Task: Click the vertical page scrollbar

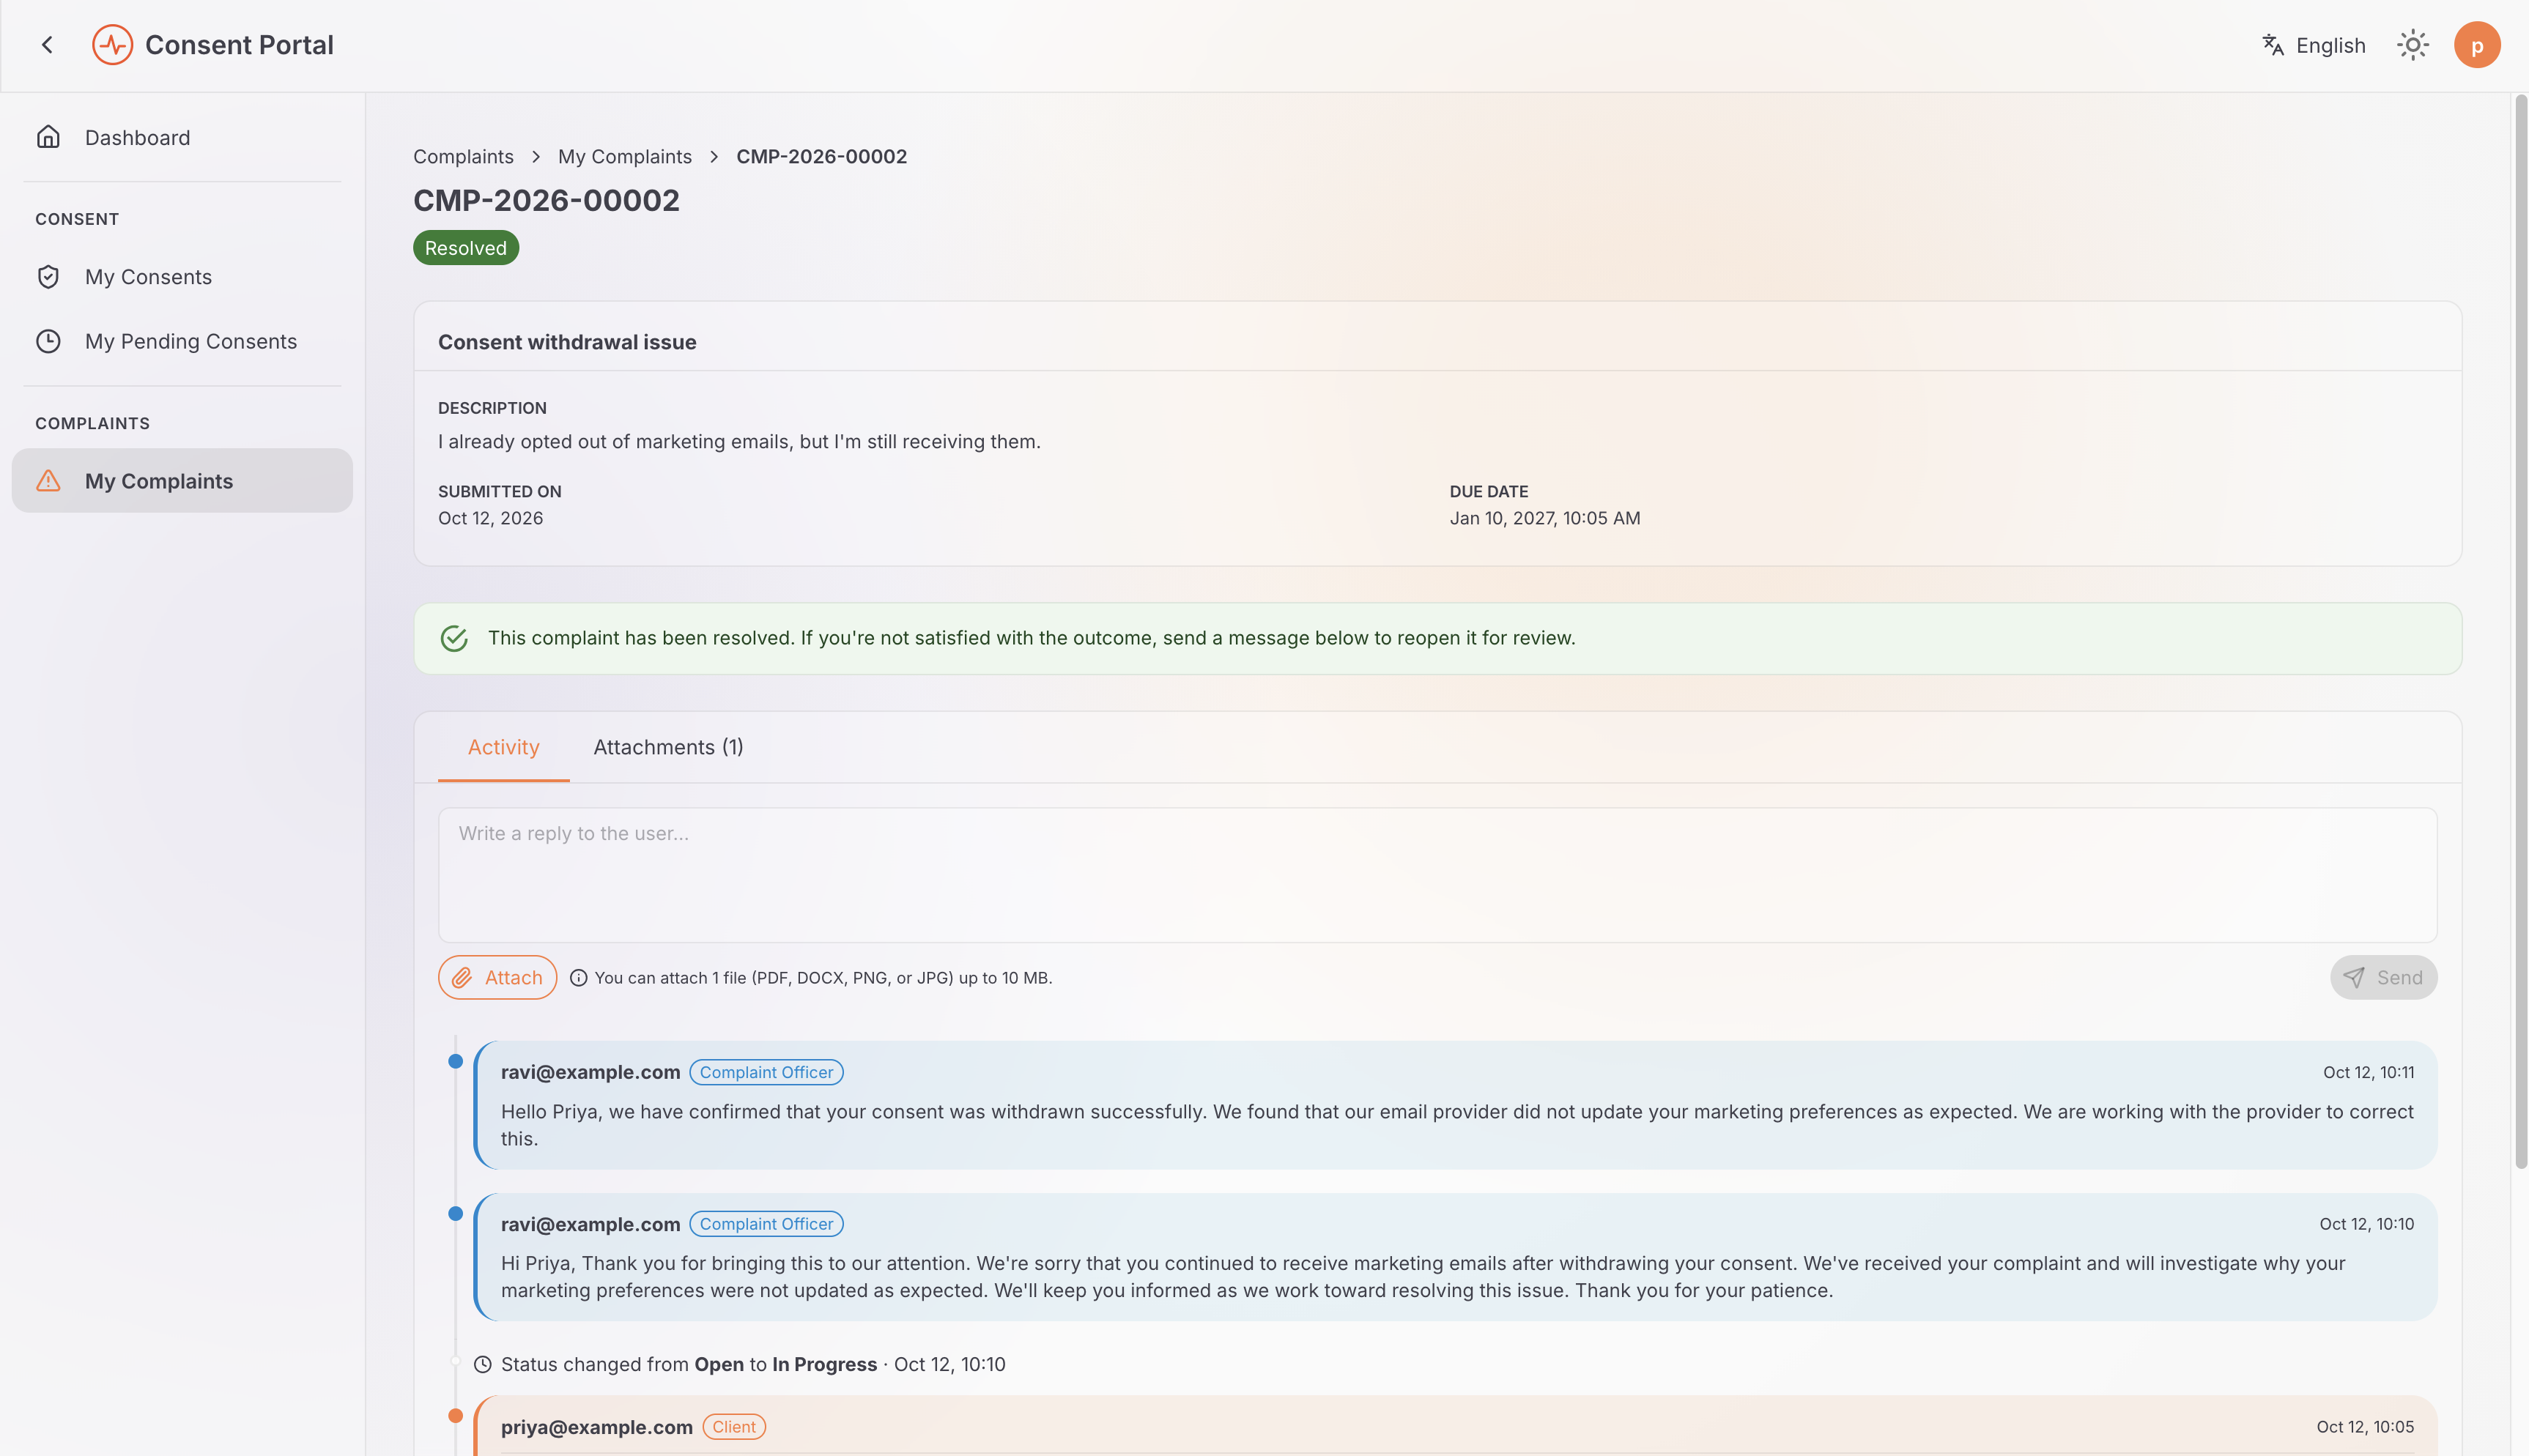Action: (2520, 631)
